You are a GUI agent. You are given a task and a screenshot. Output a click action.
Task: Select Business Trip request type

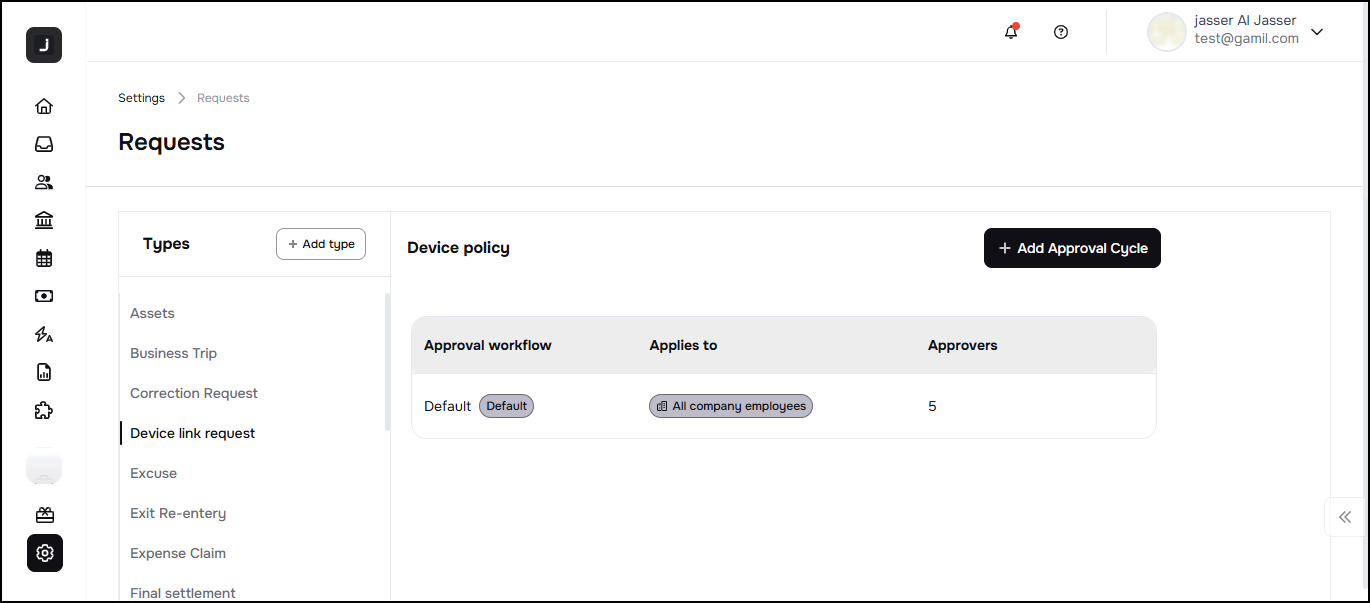pyautogui.click(x=173, y=353)
